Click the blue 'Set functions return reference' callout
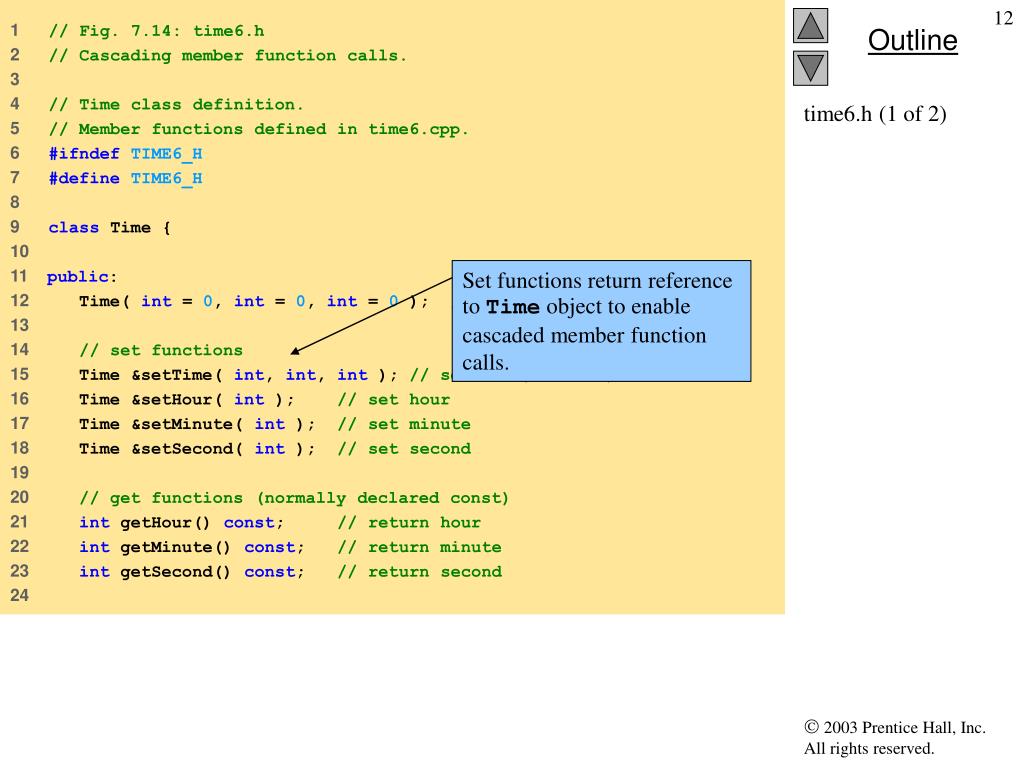The image size is (1024, 768). point(601,321)
